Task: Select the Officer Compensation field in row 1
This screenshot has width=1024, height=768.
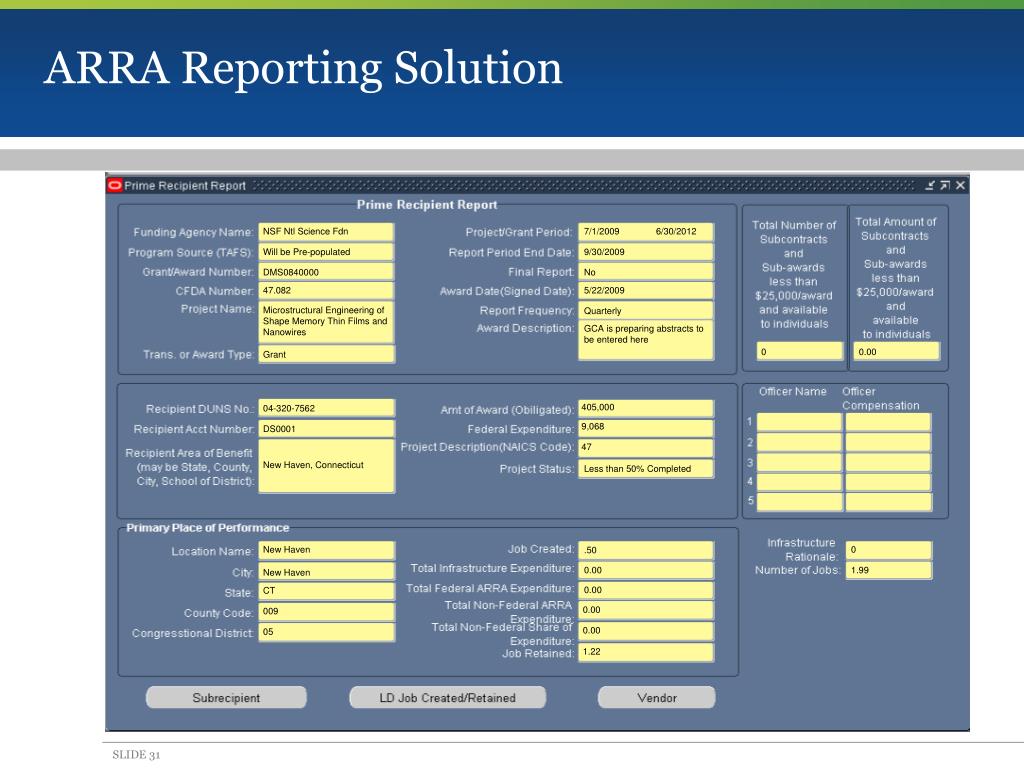Action: click(888, 422)
